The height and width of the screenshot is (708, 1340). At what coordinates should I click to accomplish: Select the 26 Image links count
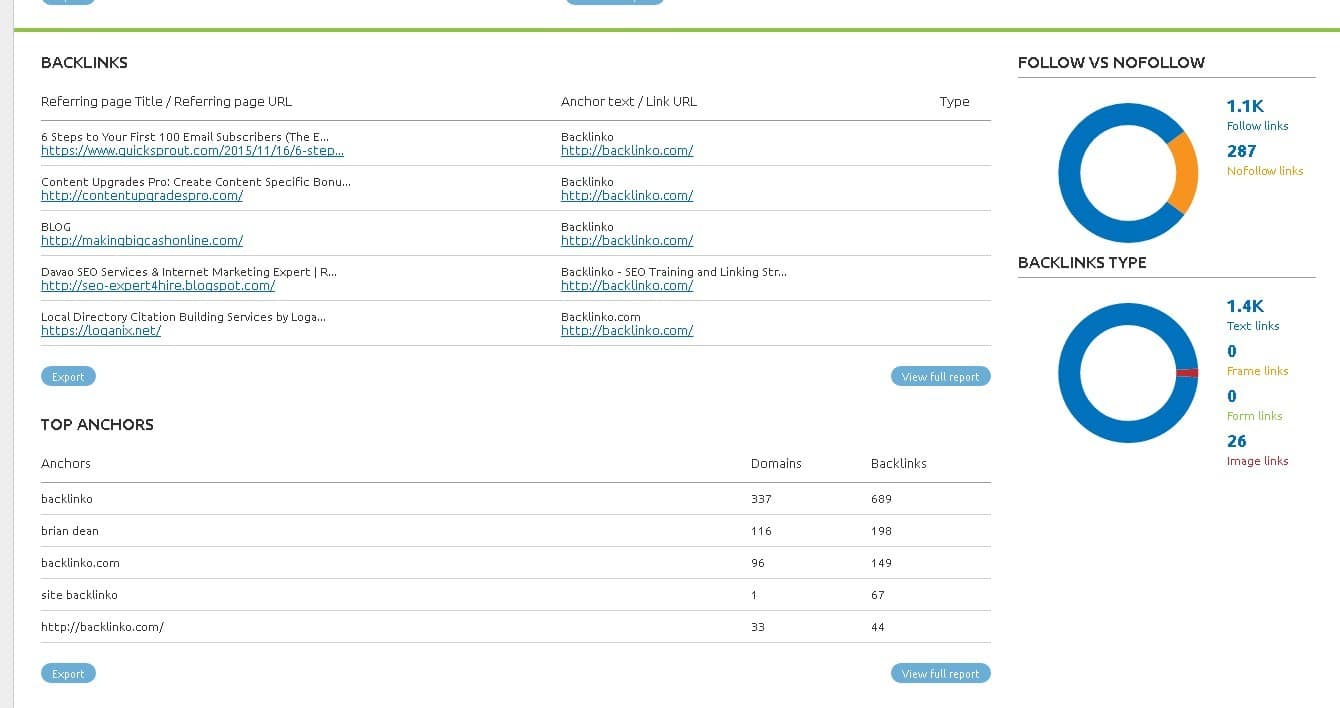[1237, 441]
